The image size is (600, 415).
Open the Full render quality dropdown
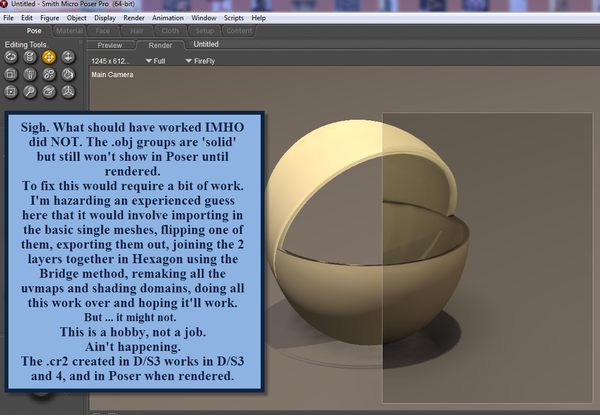click(156, 61)
